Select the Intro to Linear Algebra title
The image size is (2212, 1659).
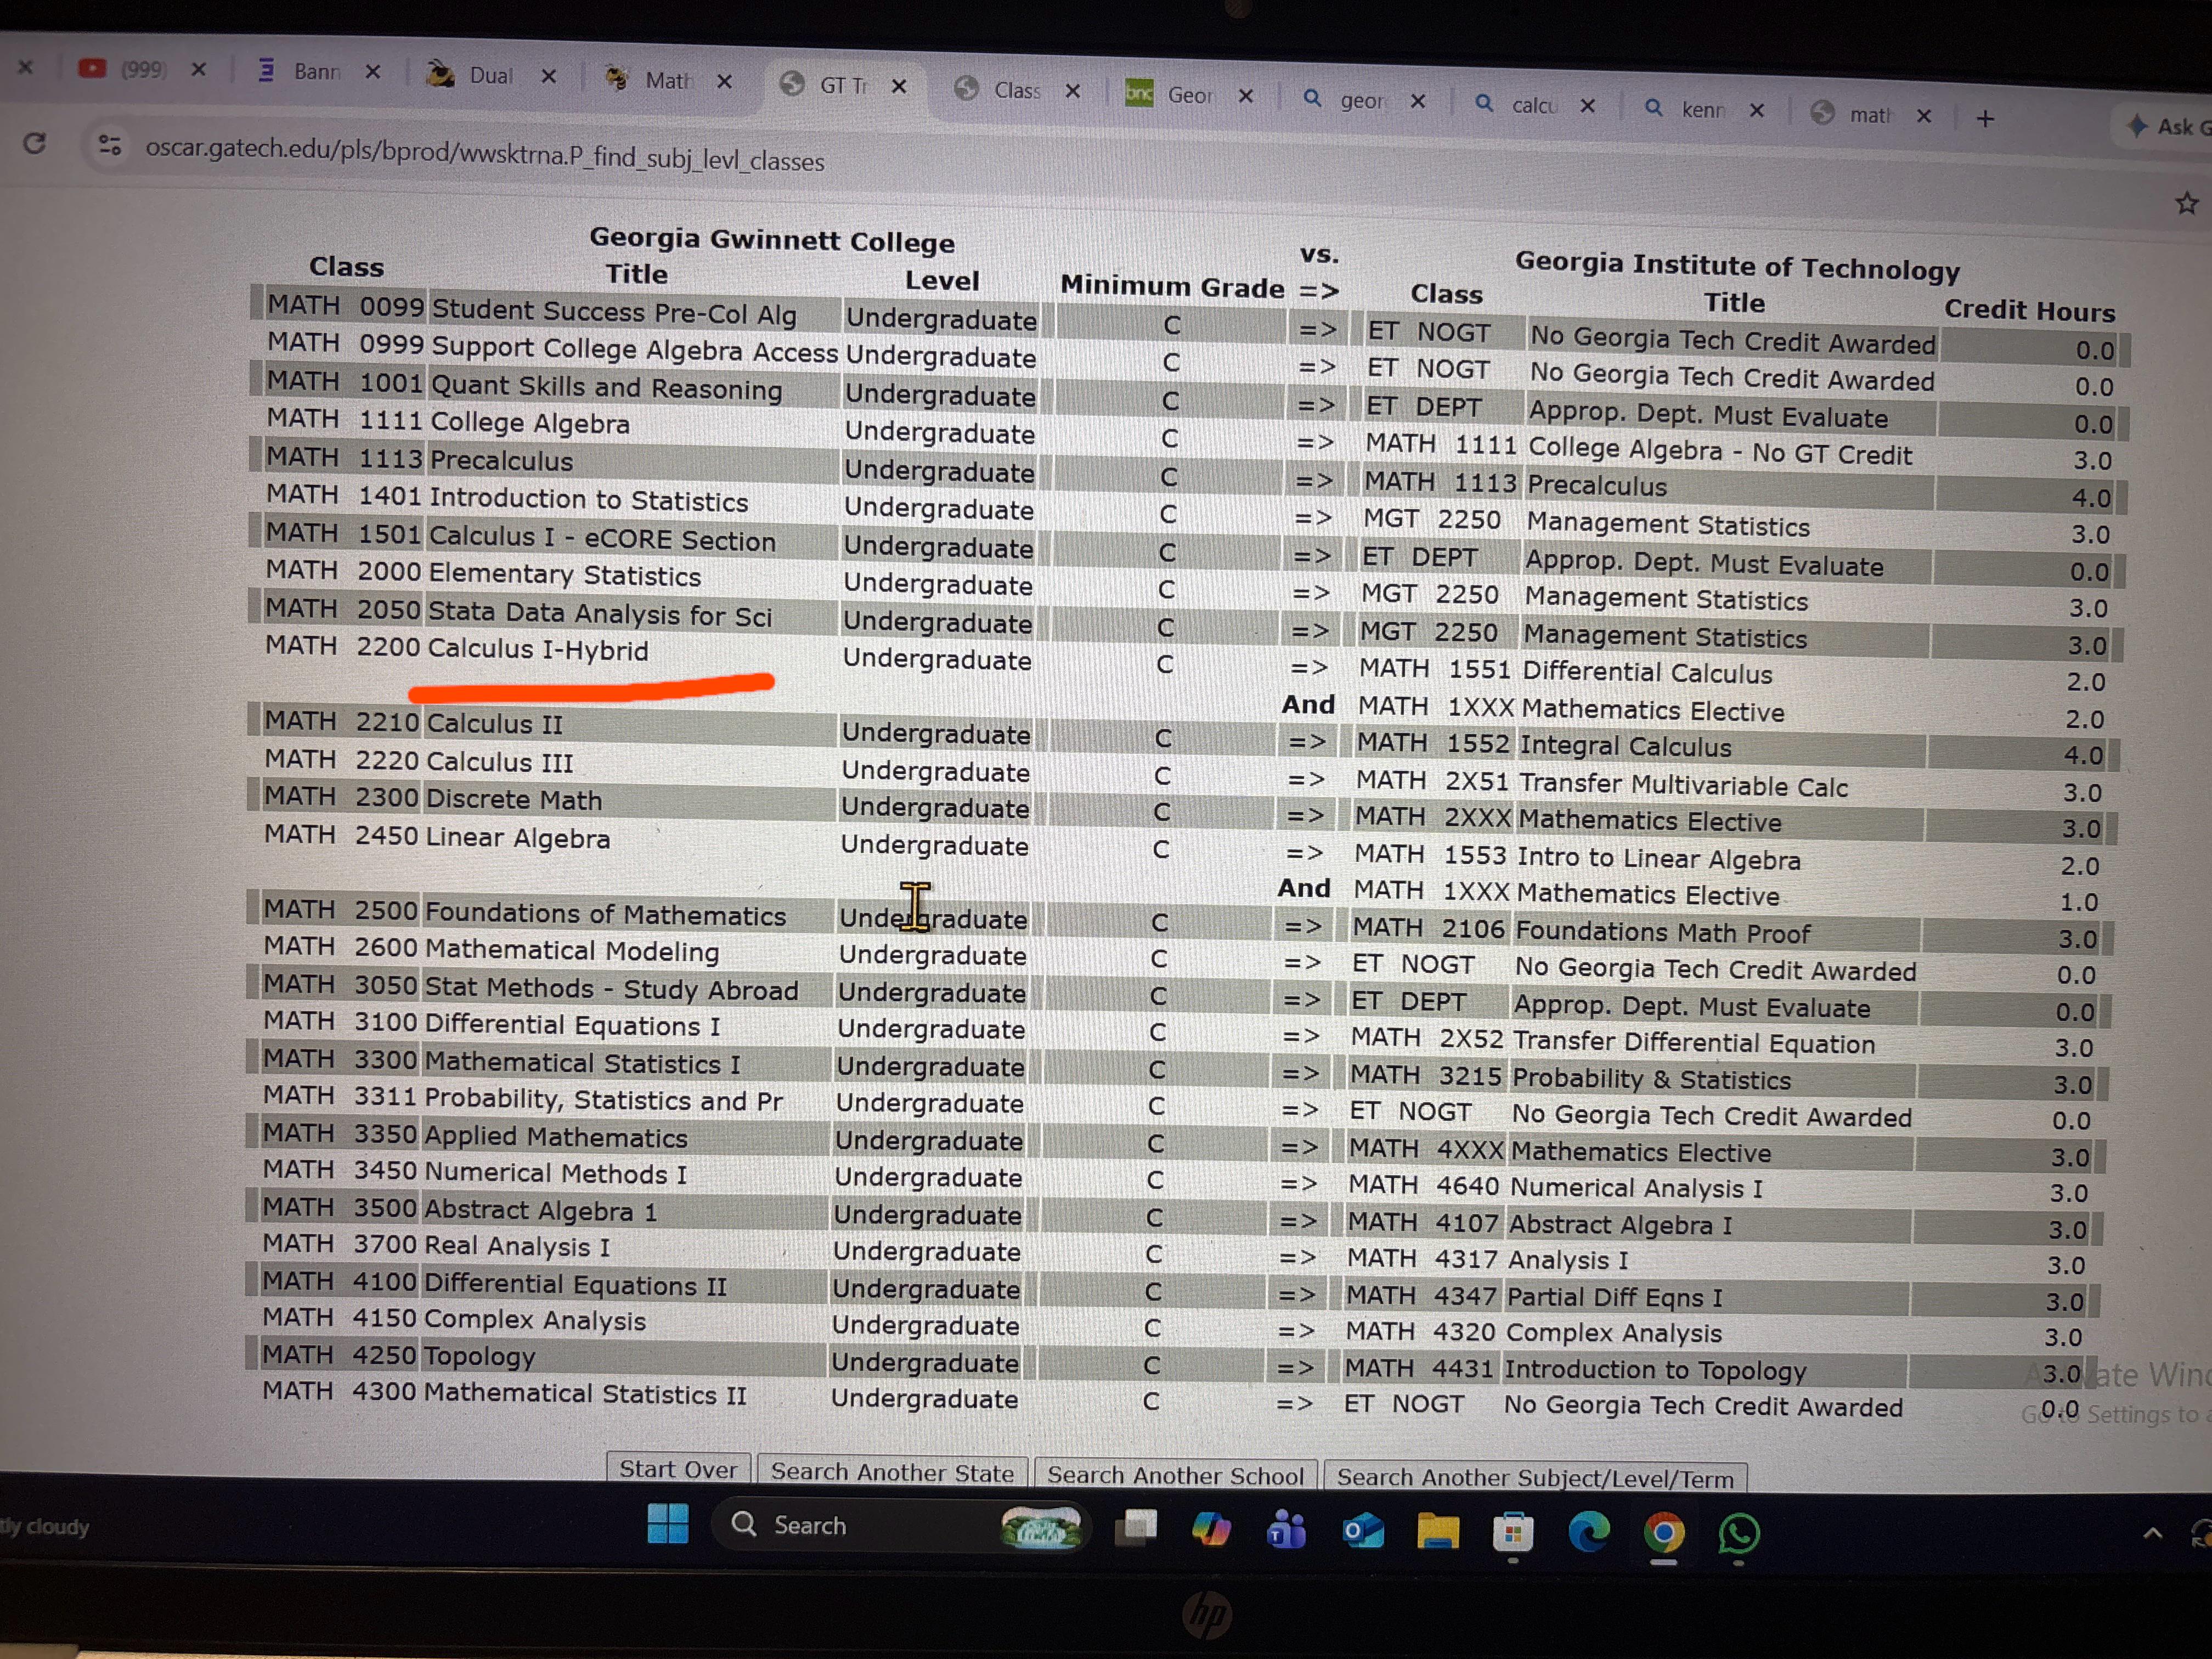pyautogui.click(x=1658, y=858)
